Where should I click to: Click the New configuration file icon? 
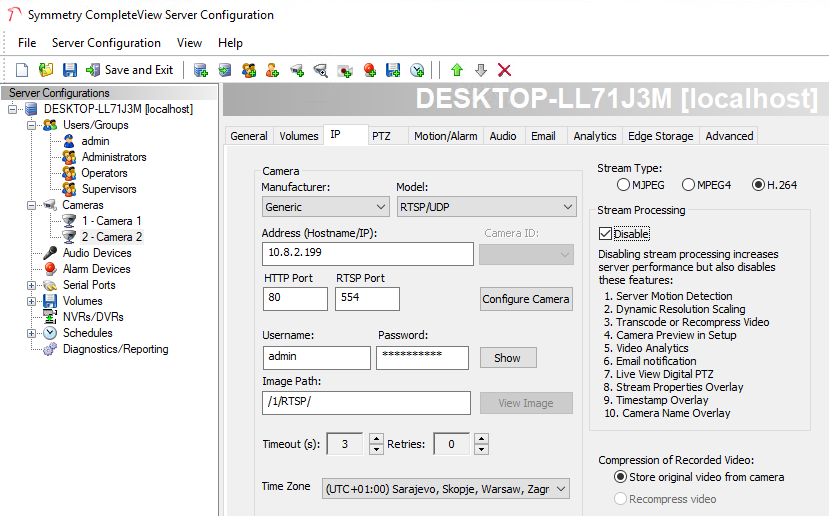(x=21, y=70)
